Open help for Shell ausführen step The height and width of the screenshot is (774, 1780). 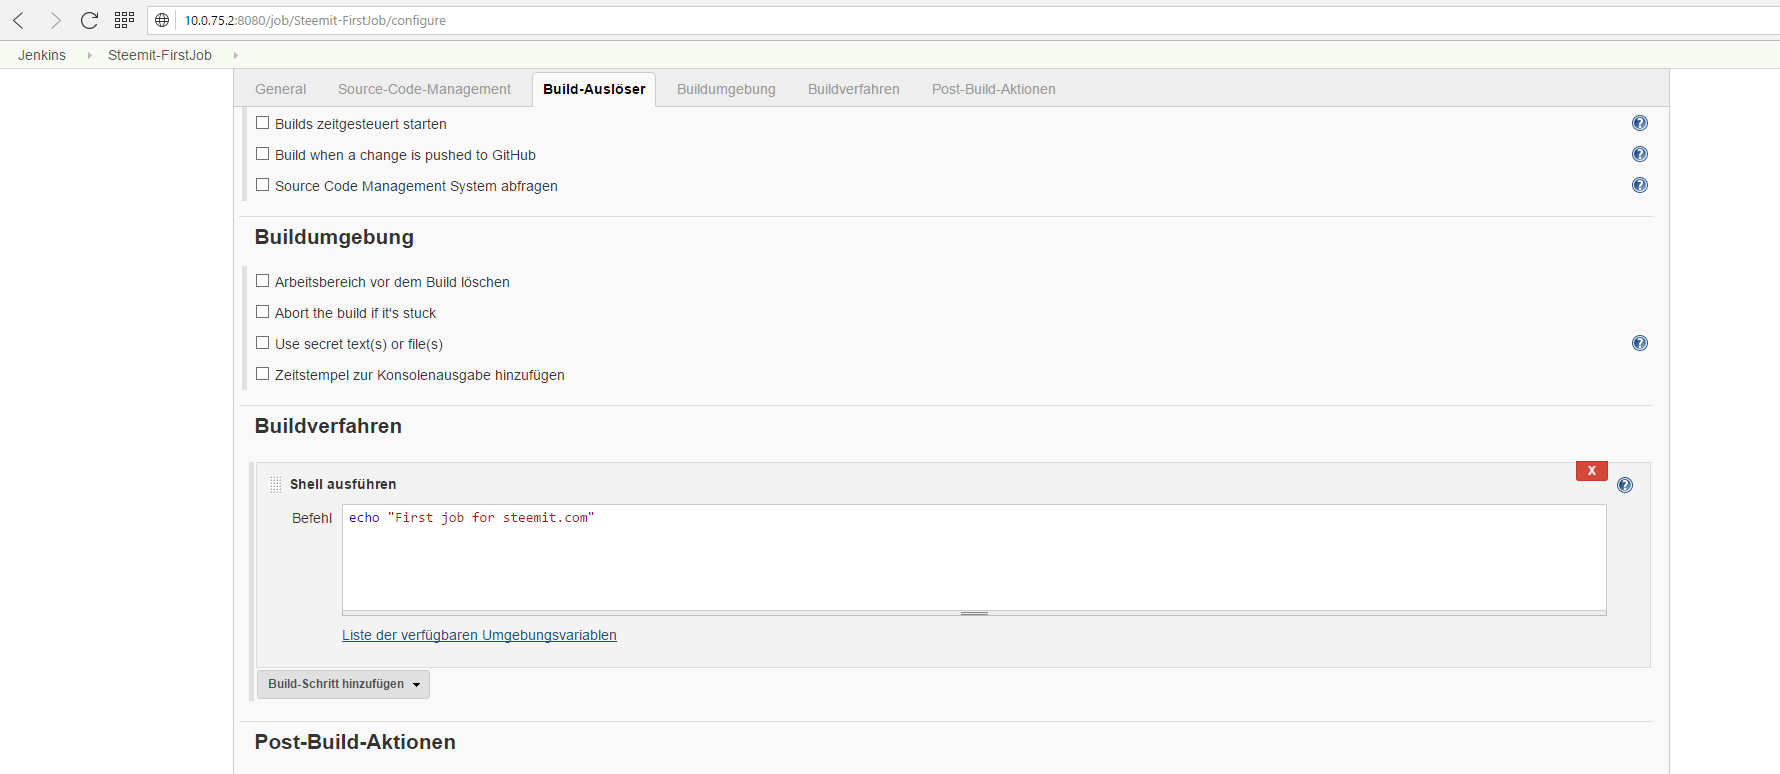tap(1625, 485)
